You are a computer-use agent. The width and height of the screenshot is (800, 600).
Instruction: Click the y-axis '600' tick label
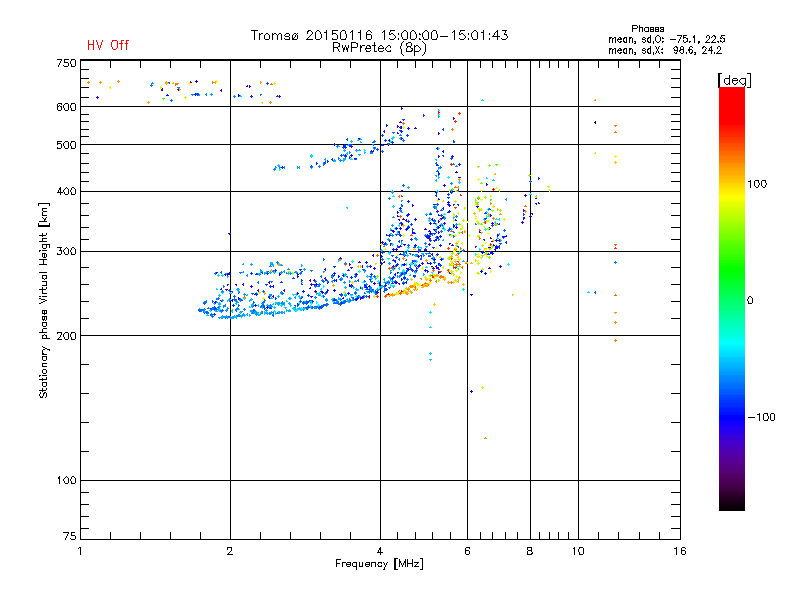click(x=66, y=107)
